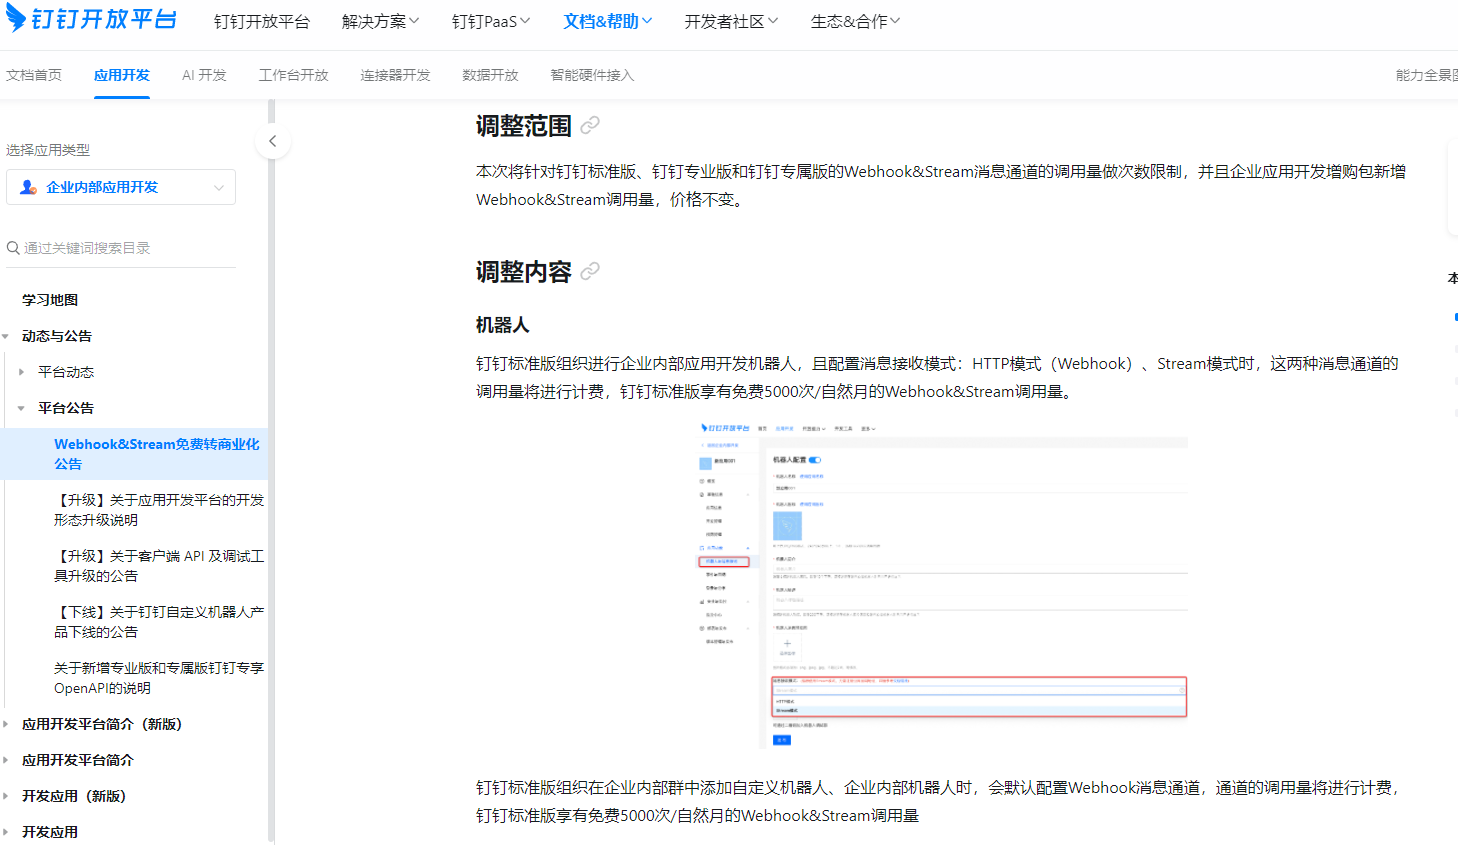Image resolution: width=1458 pixels, height=845 pixels.
Task: Open the 解决方案 dropdown menu
Action: coord(380,21)
